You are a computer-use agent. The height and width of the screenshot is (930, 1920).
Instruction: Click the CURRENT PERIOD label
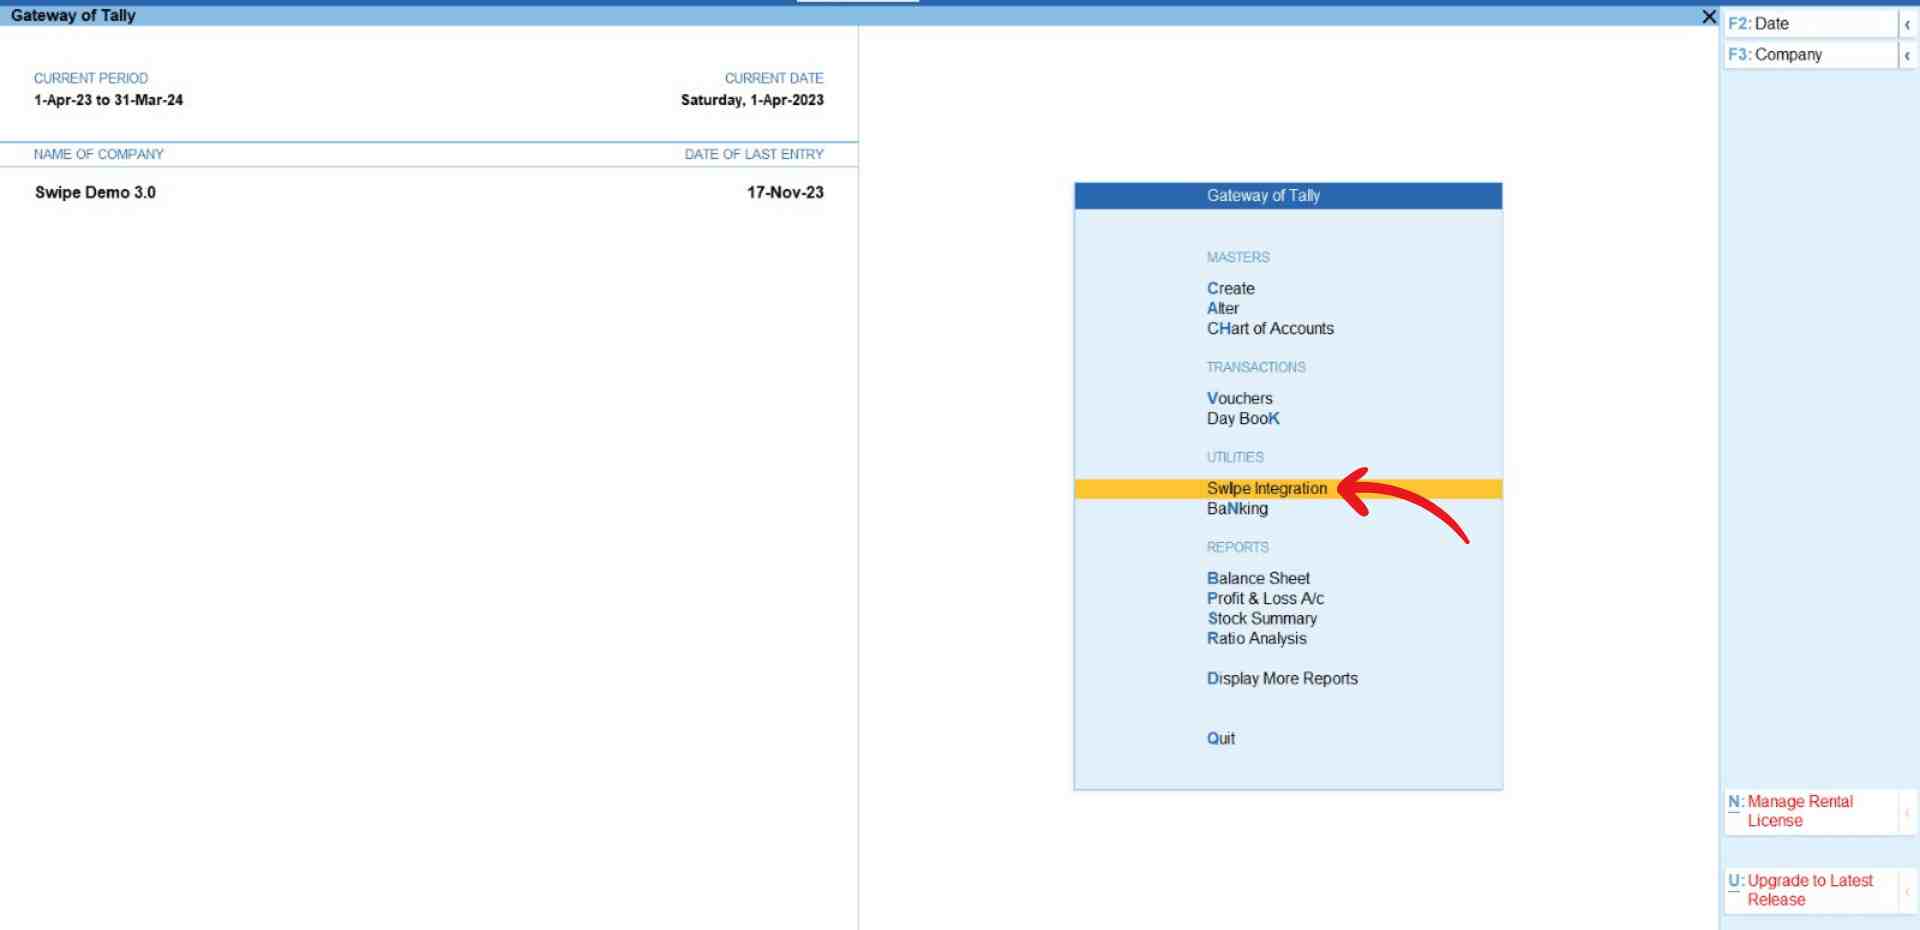[x=90, y=78]
